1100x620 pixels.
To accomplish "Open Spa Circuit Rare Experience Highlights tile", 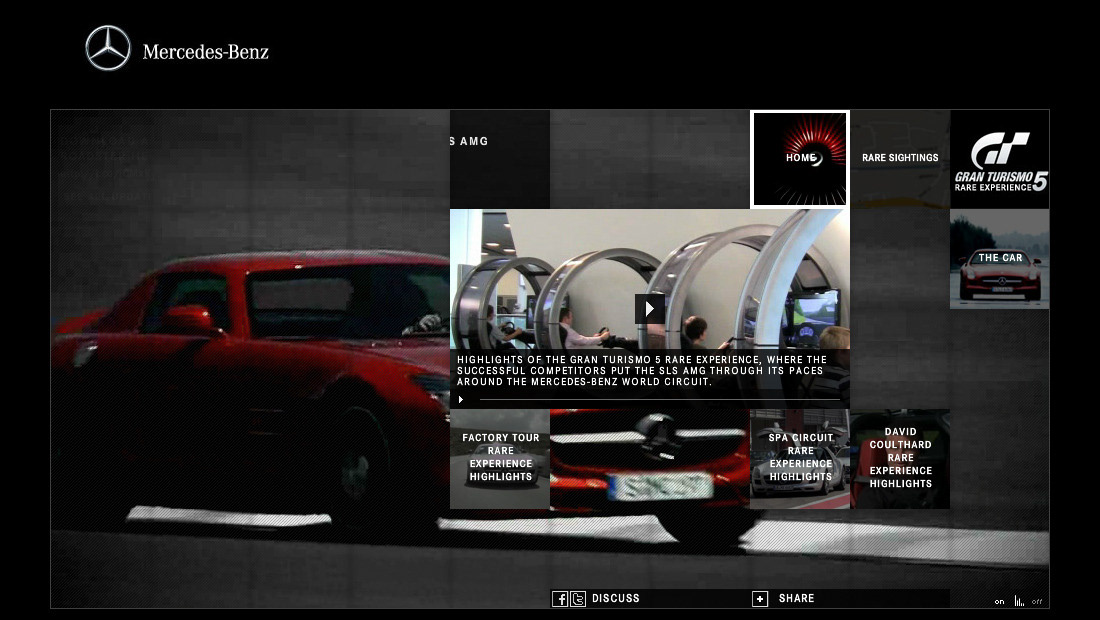I will point(800,459).
